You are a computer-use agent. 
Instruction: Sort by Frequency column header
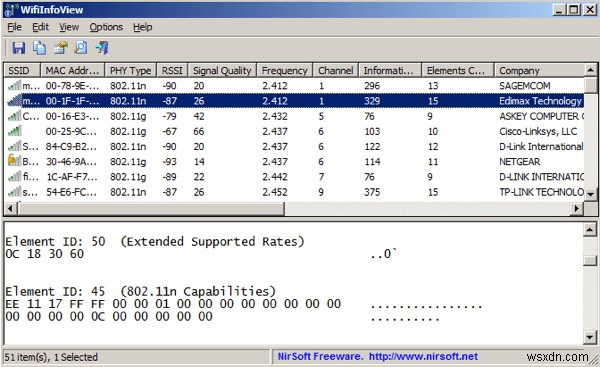click(x=285, y=70)
